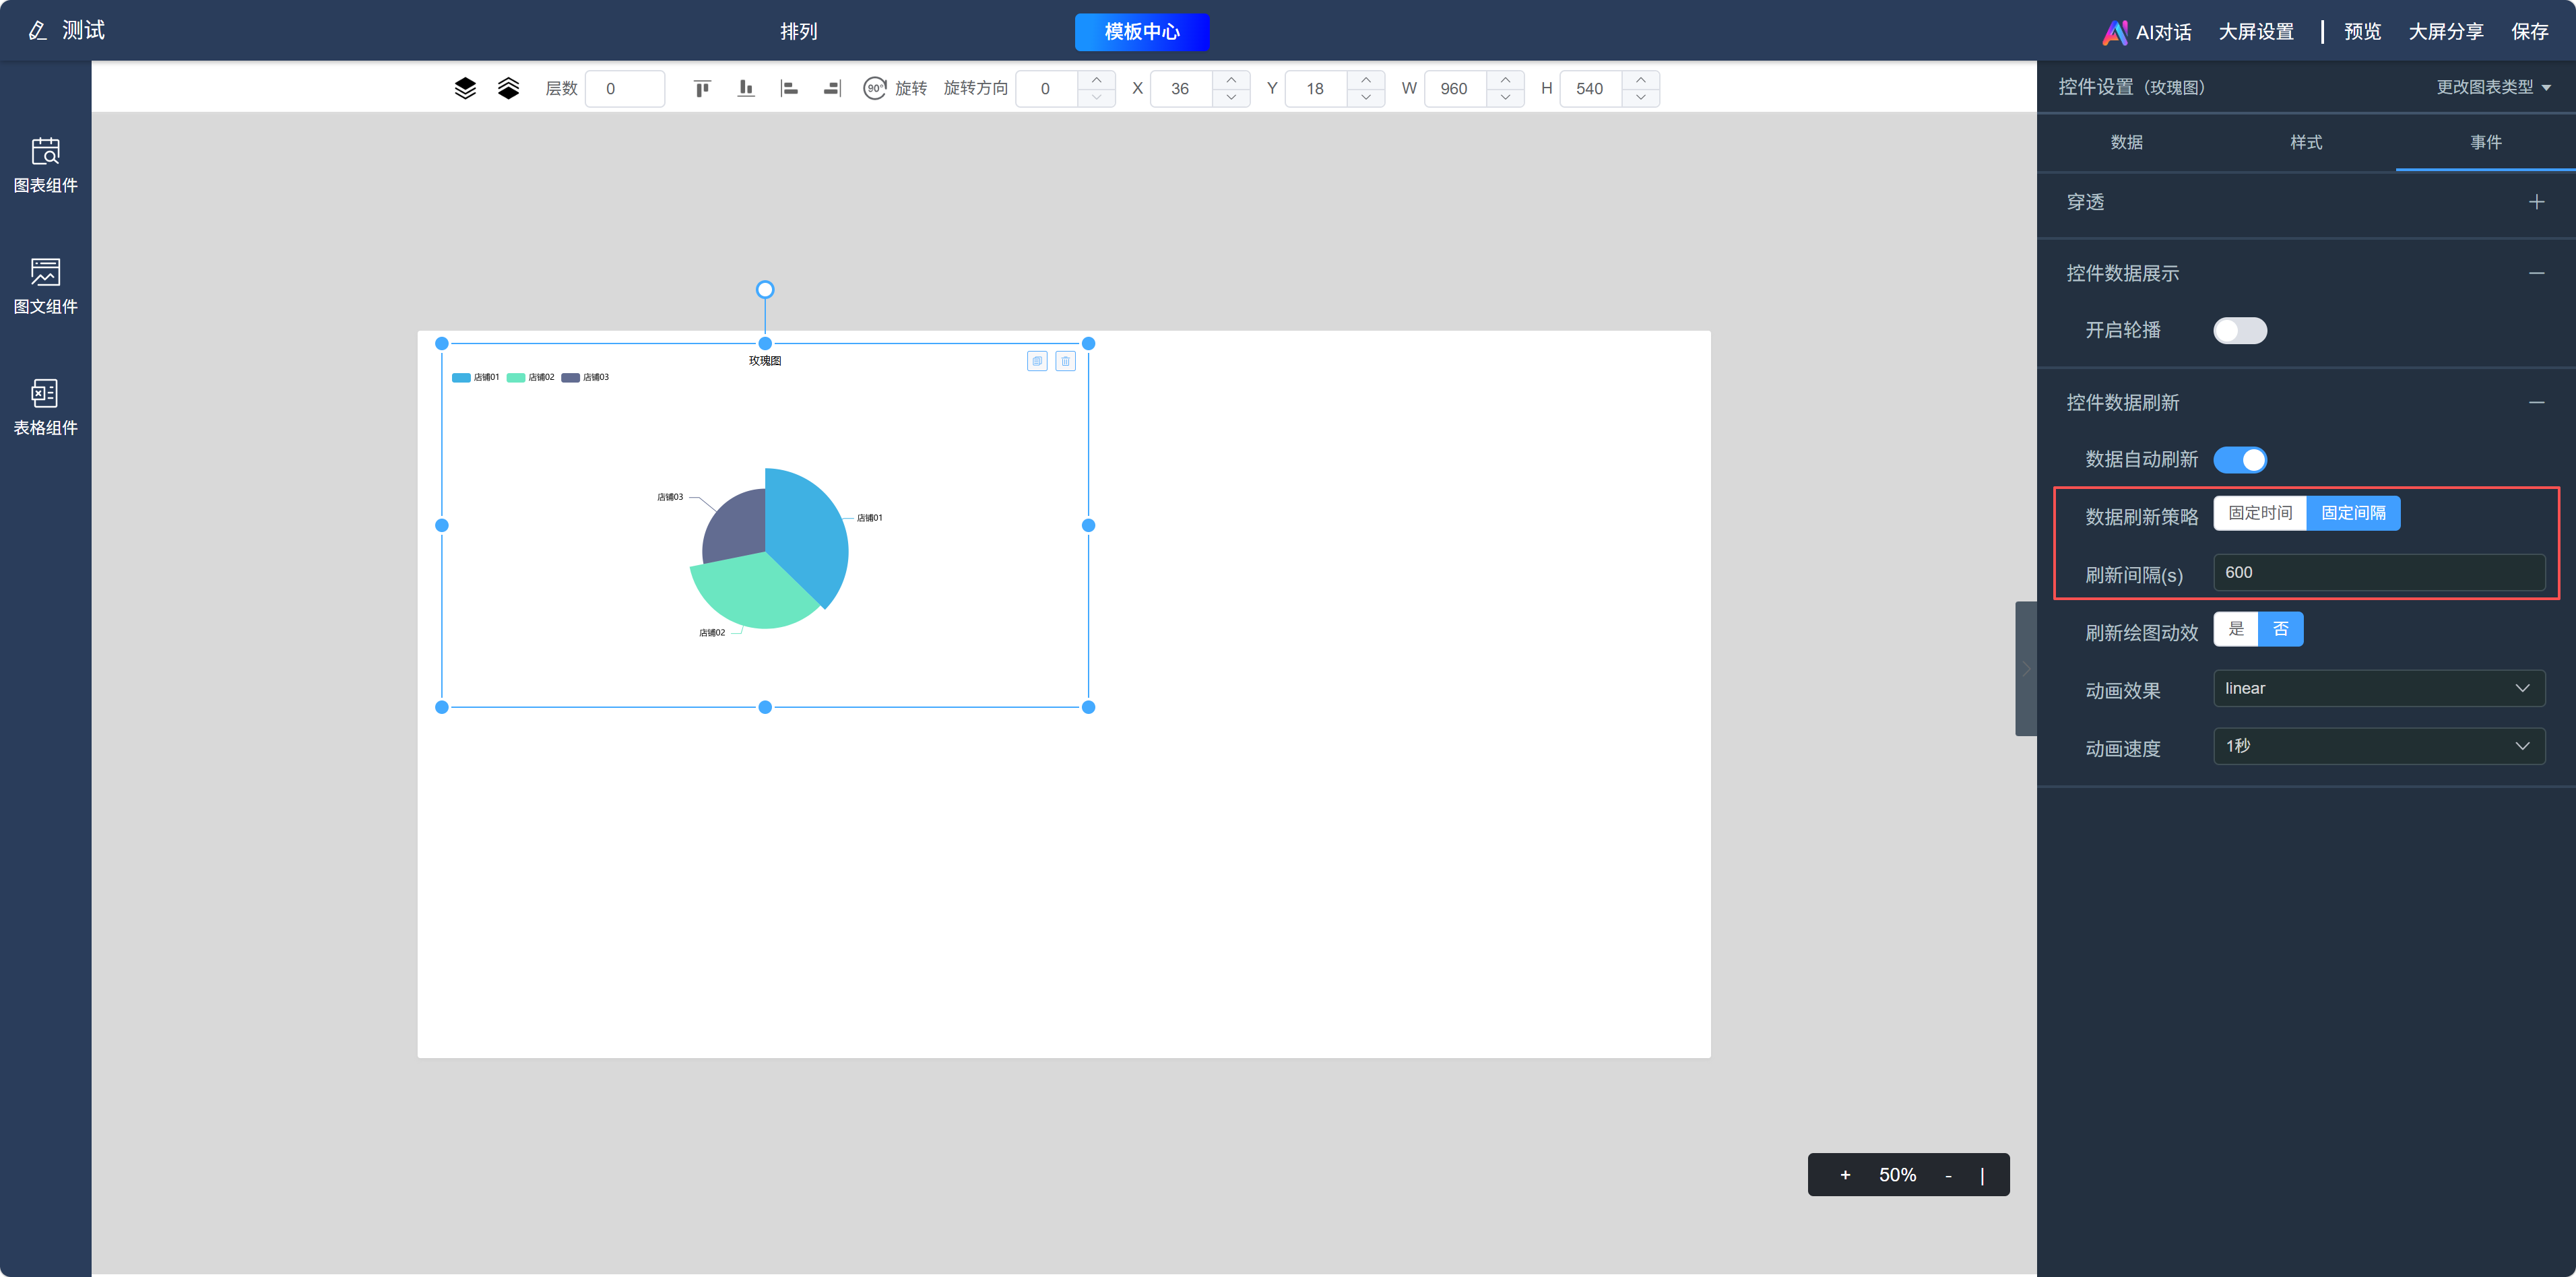Open the 图表组件 sidebar panel

[x=45, y=165]
